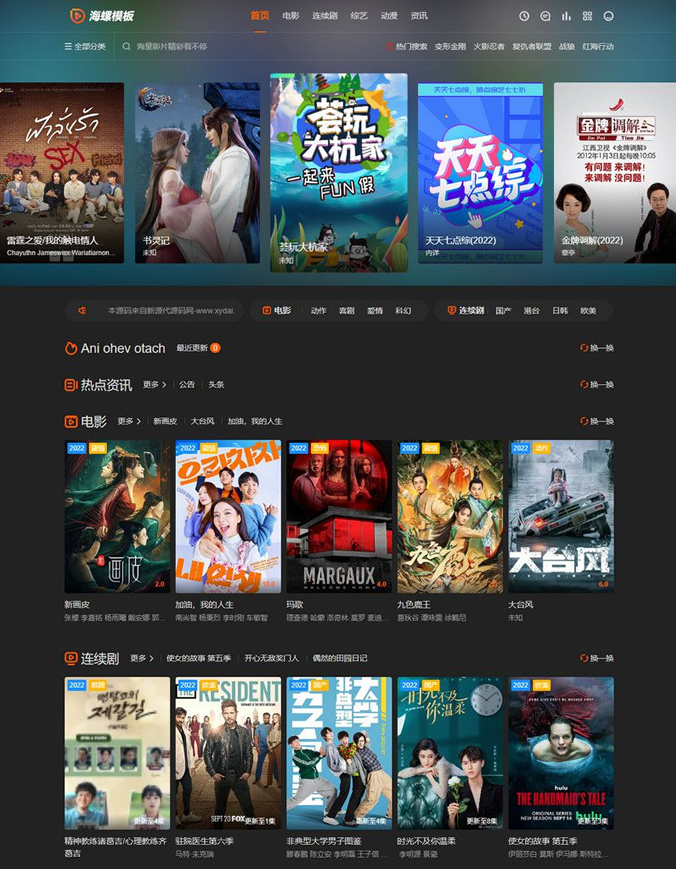Click the message bubble icon in header
Viewport: 676px width, 869px height.
pyautogui.click(x=545, y=16)
